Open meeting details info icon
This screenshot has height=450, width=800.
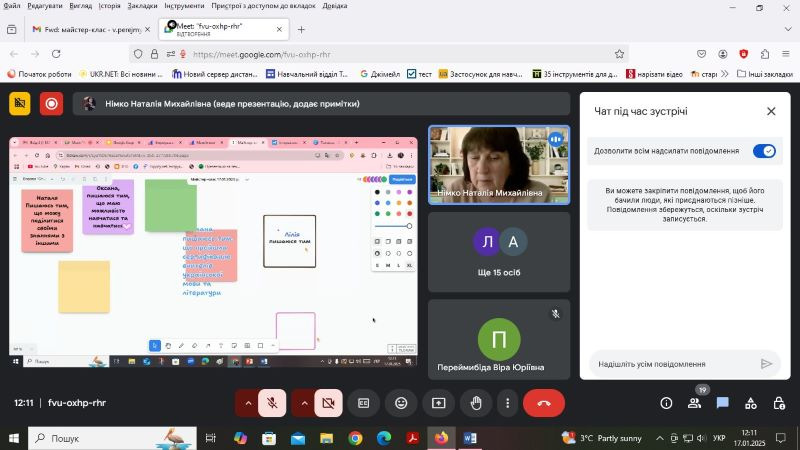(666, 403)
